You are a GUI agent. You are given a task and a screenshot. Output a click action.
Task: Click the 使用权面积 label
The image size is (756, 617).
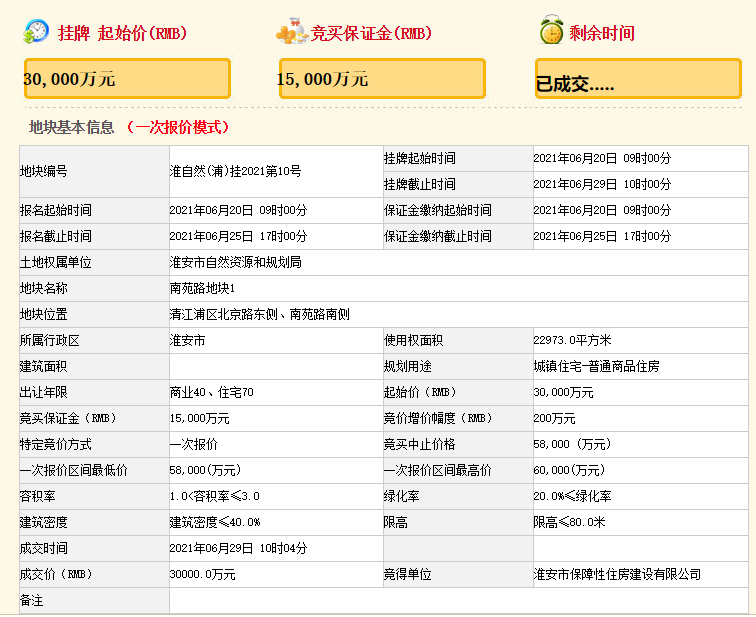[x=413, y=340]
